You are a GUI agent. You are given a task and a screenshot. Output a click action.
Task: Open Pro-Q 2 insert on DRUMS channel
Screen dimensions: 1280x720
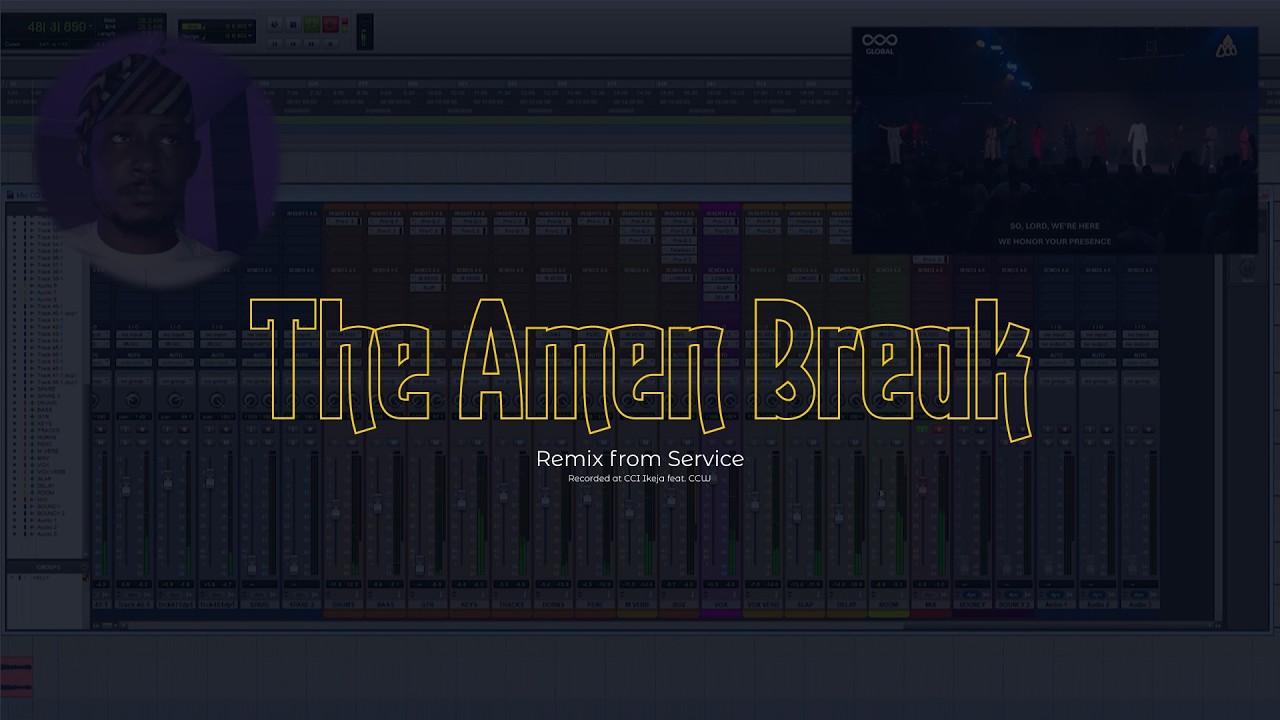(x=343, y=221)
